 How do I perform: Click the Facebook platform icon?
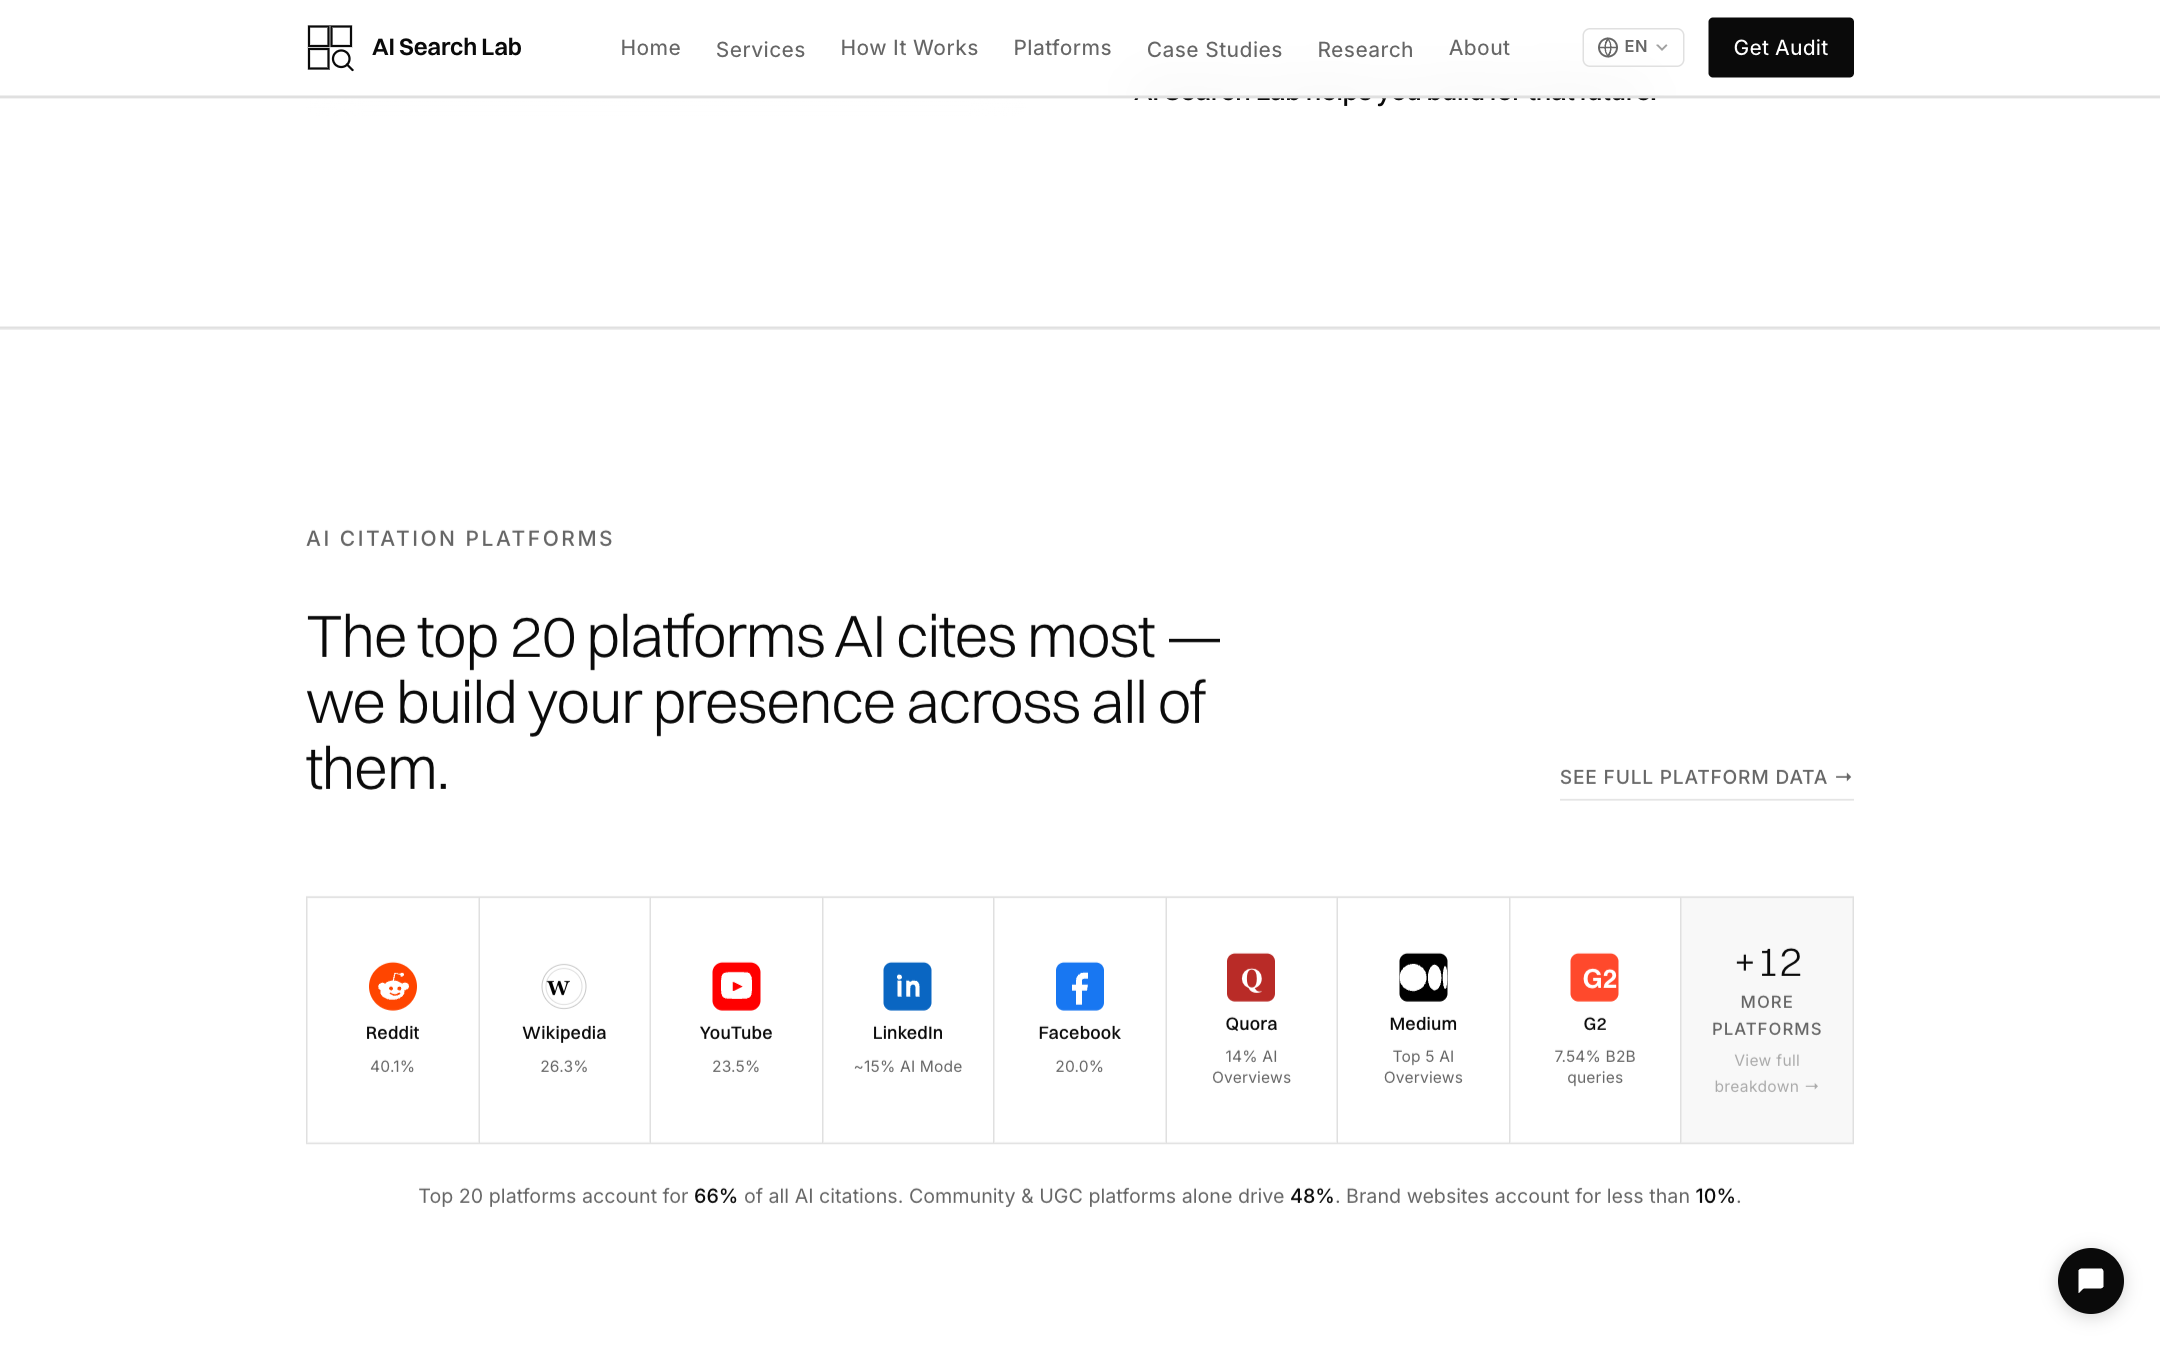1080,986
